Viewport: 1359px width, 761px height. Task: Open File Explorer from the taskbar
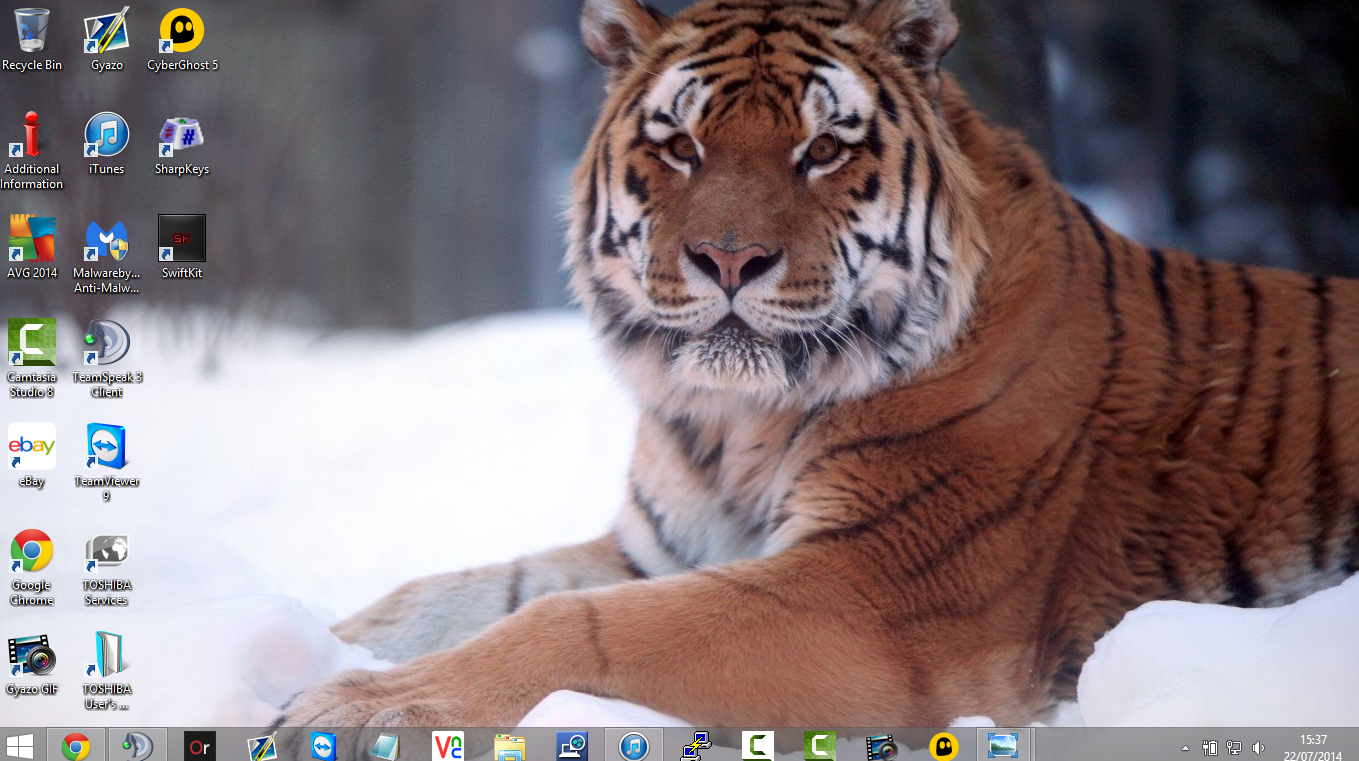pyautogui.click(x=510, y=746)
